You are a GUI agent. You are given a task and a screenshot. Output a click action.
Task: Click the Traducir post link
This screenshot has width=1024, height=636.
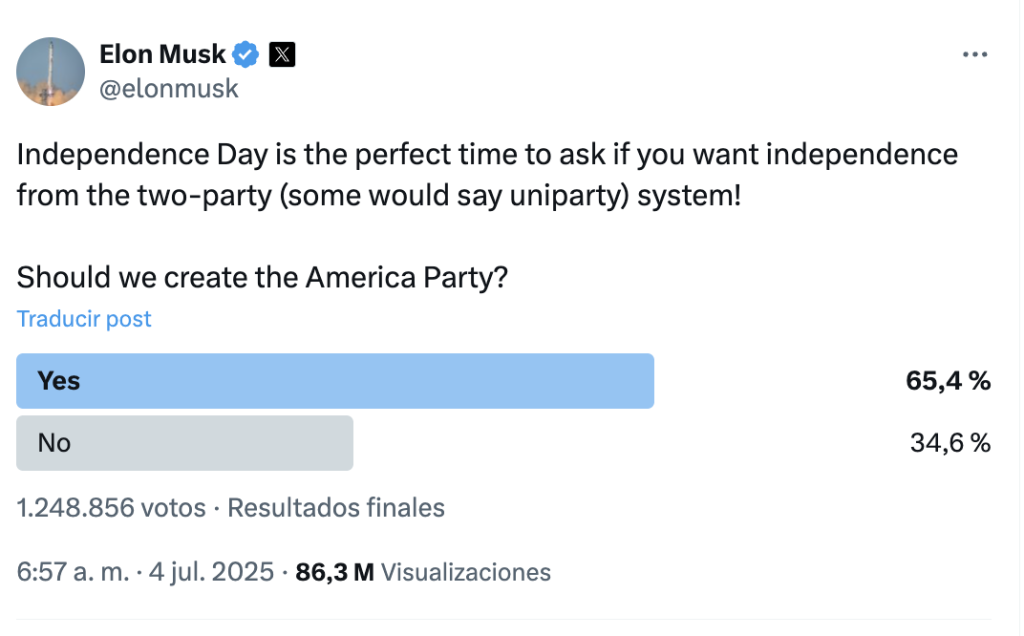point(84,319)
